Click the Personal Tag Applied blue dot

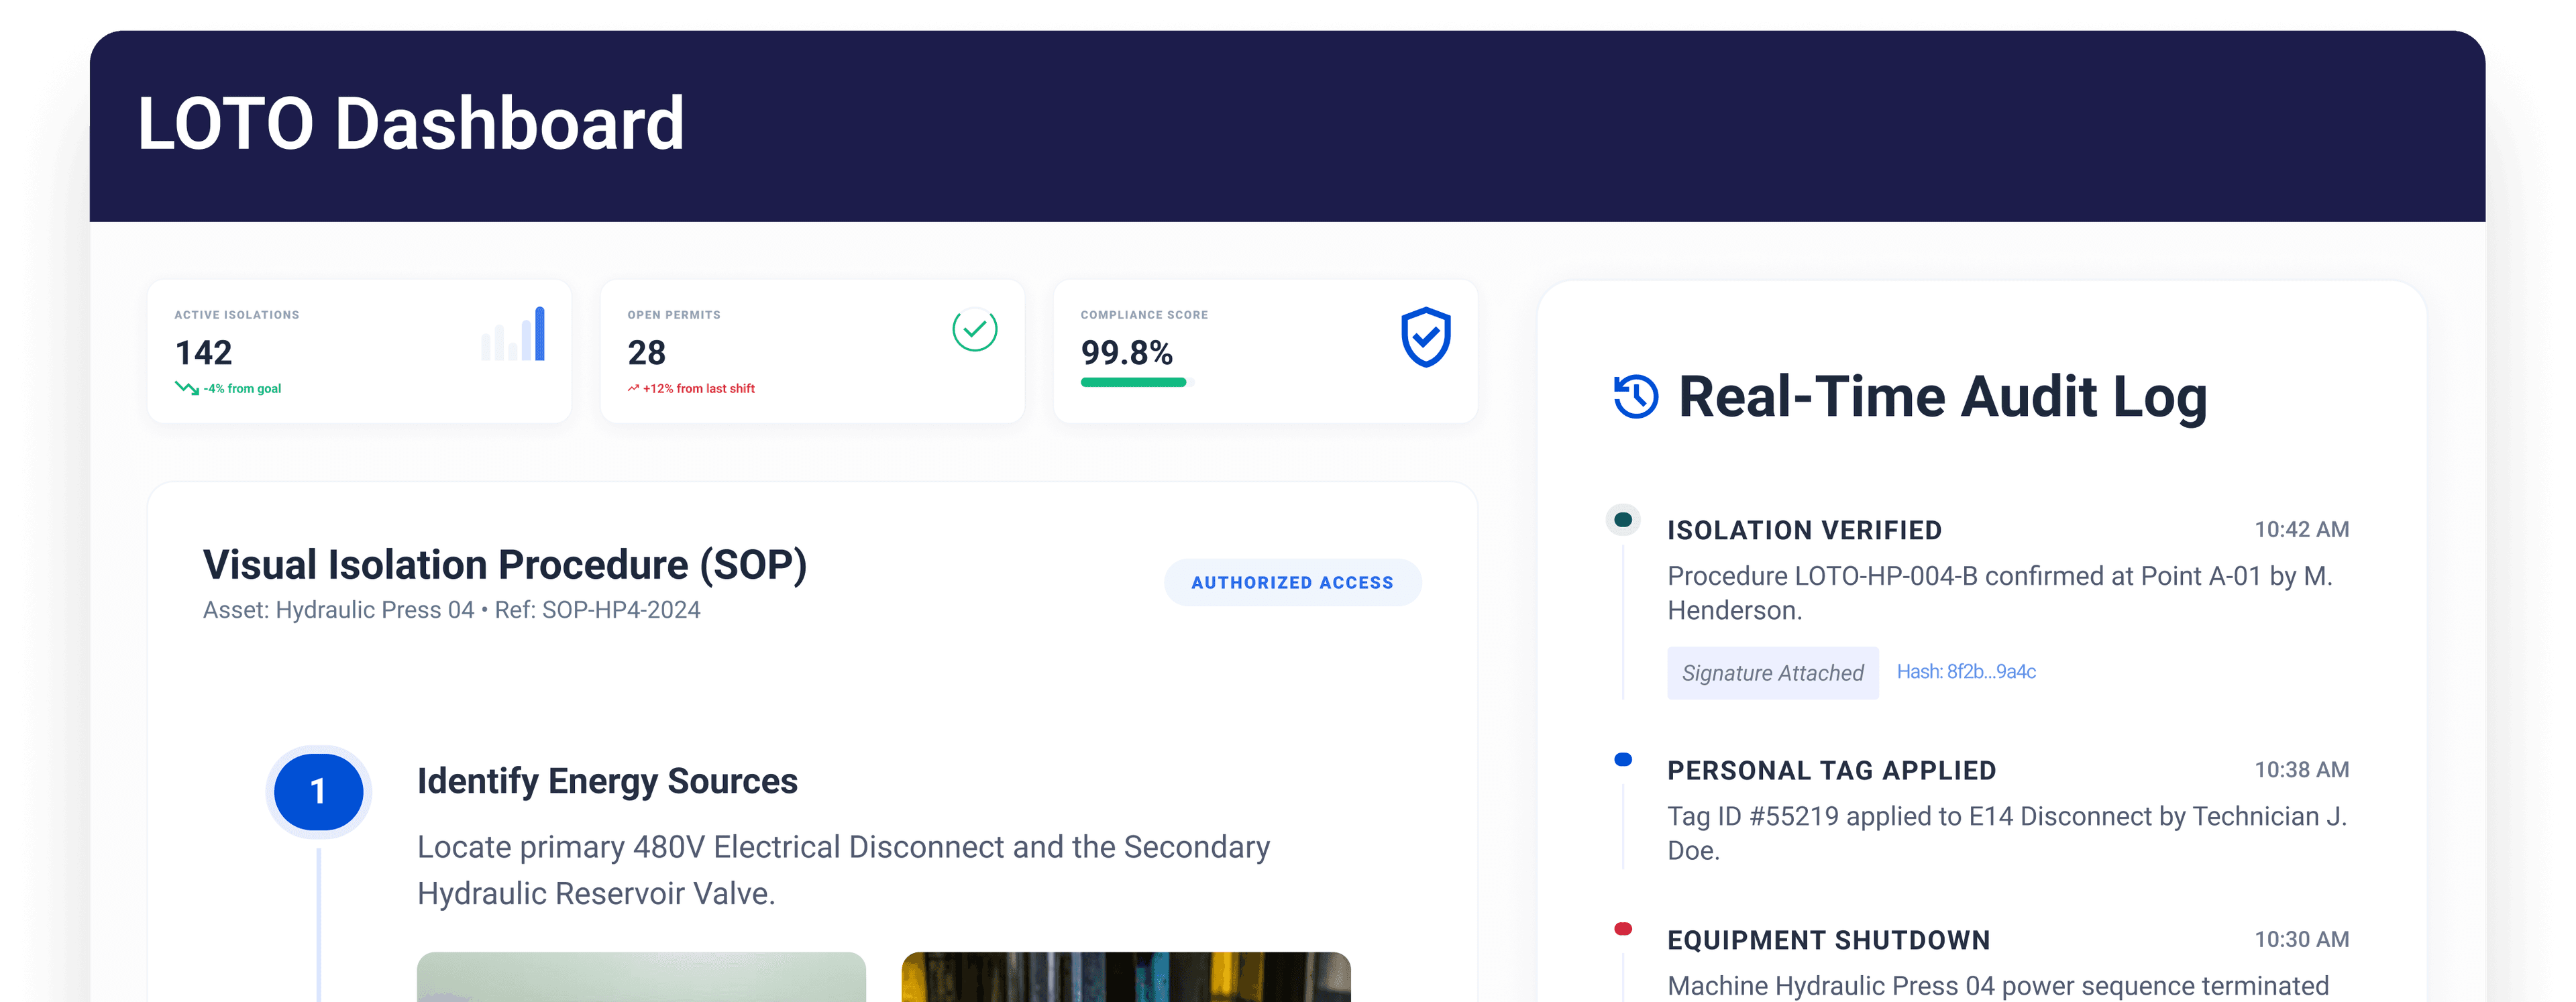(x=1623, y=760)
